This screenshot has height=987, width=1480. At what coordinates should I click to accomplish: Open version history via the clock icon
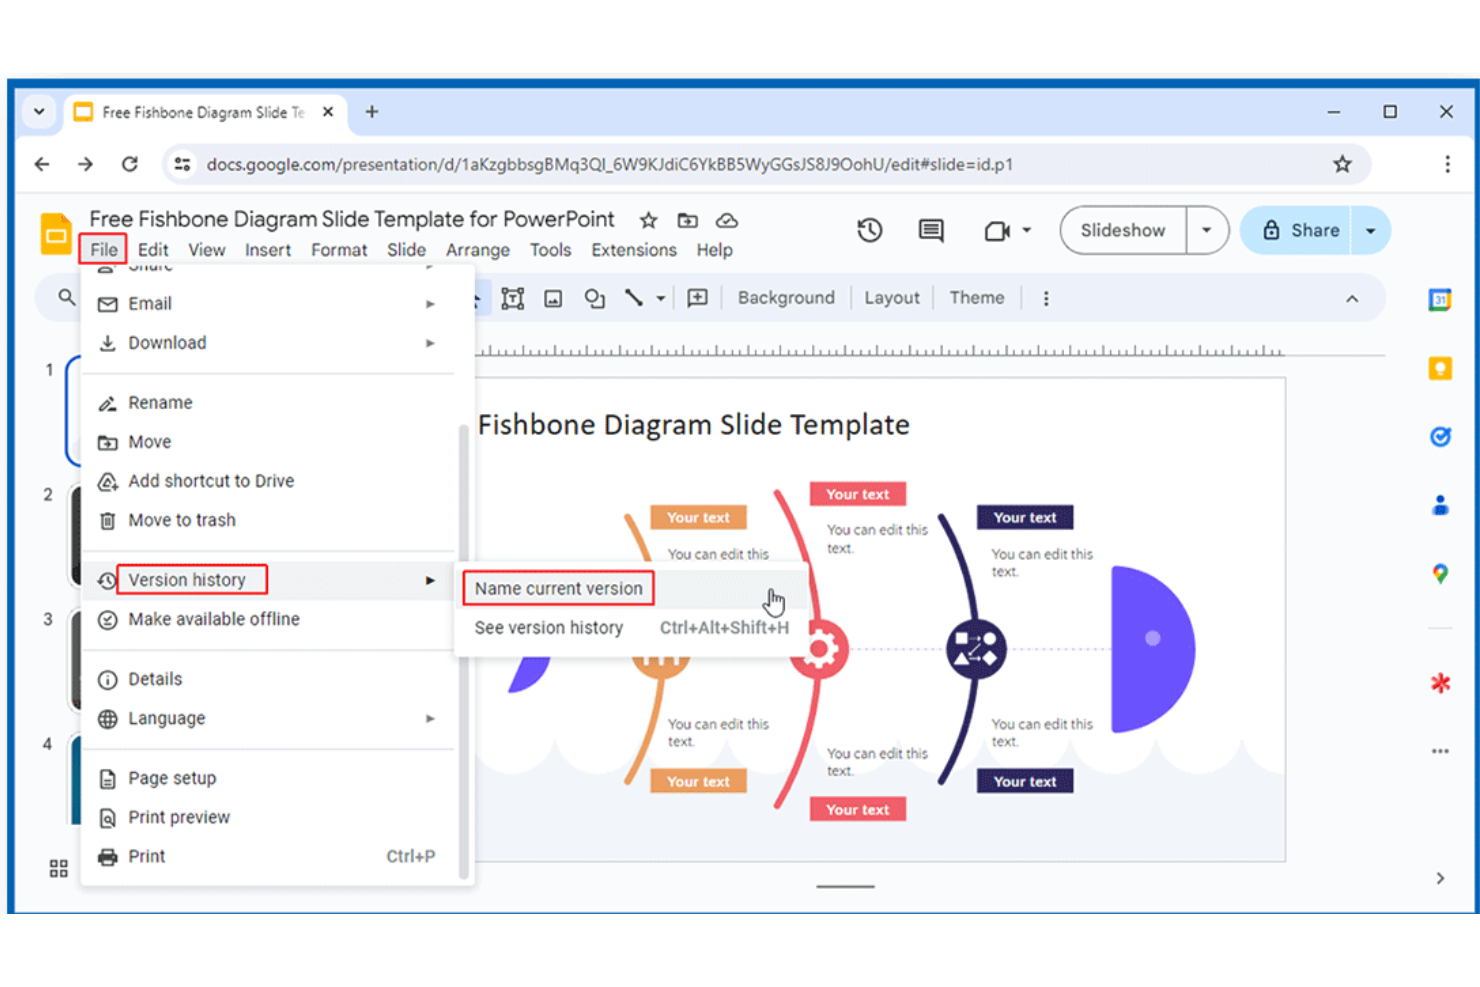869,230
